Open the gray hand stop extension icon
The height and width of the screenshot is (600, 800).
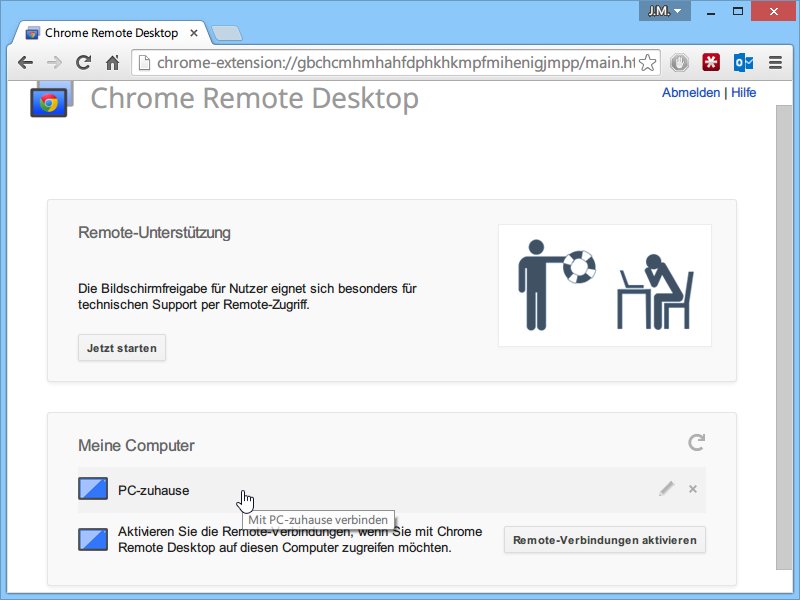(x=679, y=63)
